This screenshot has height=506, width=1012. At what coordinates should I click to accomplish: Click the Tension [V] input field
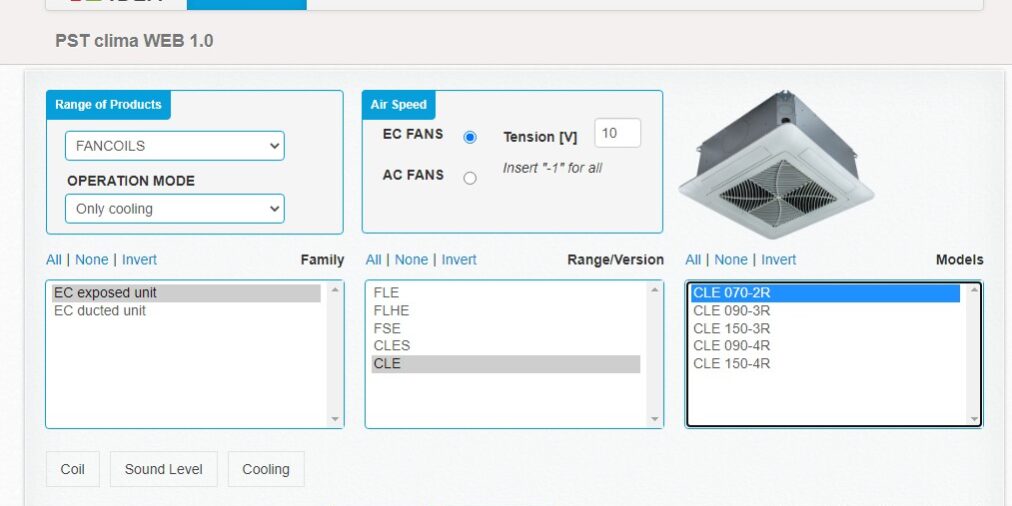[617, 133]
